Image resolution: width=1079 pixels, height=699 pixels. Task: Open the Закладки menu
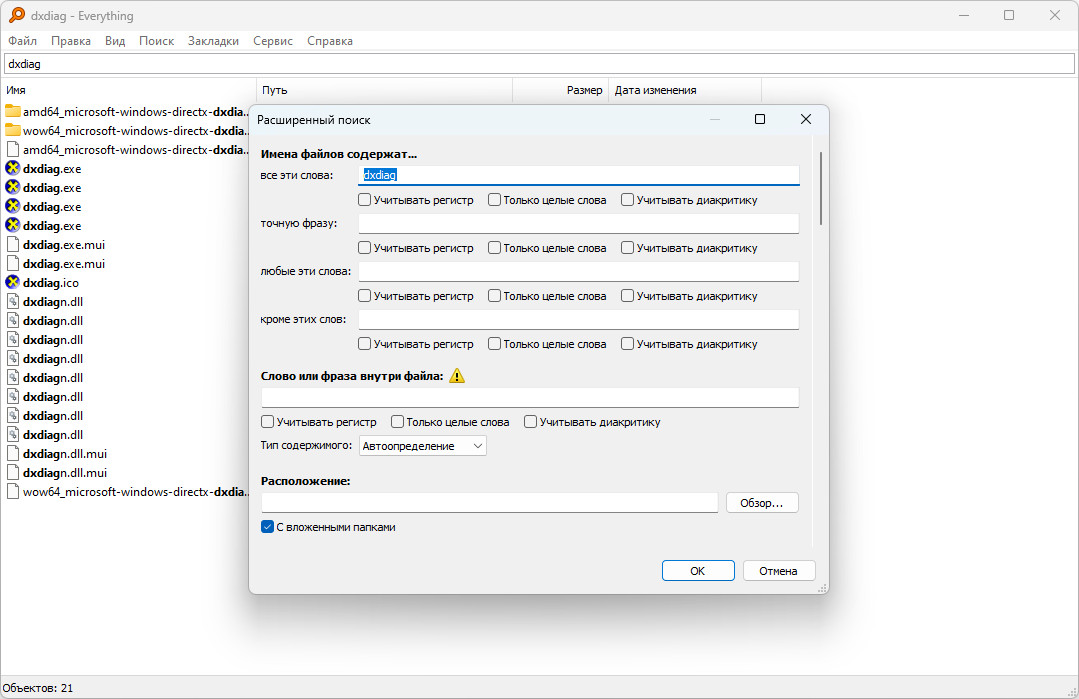pos(213,41)
